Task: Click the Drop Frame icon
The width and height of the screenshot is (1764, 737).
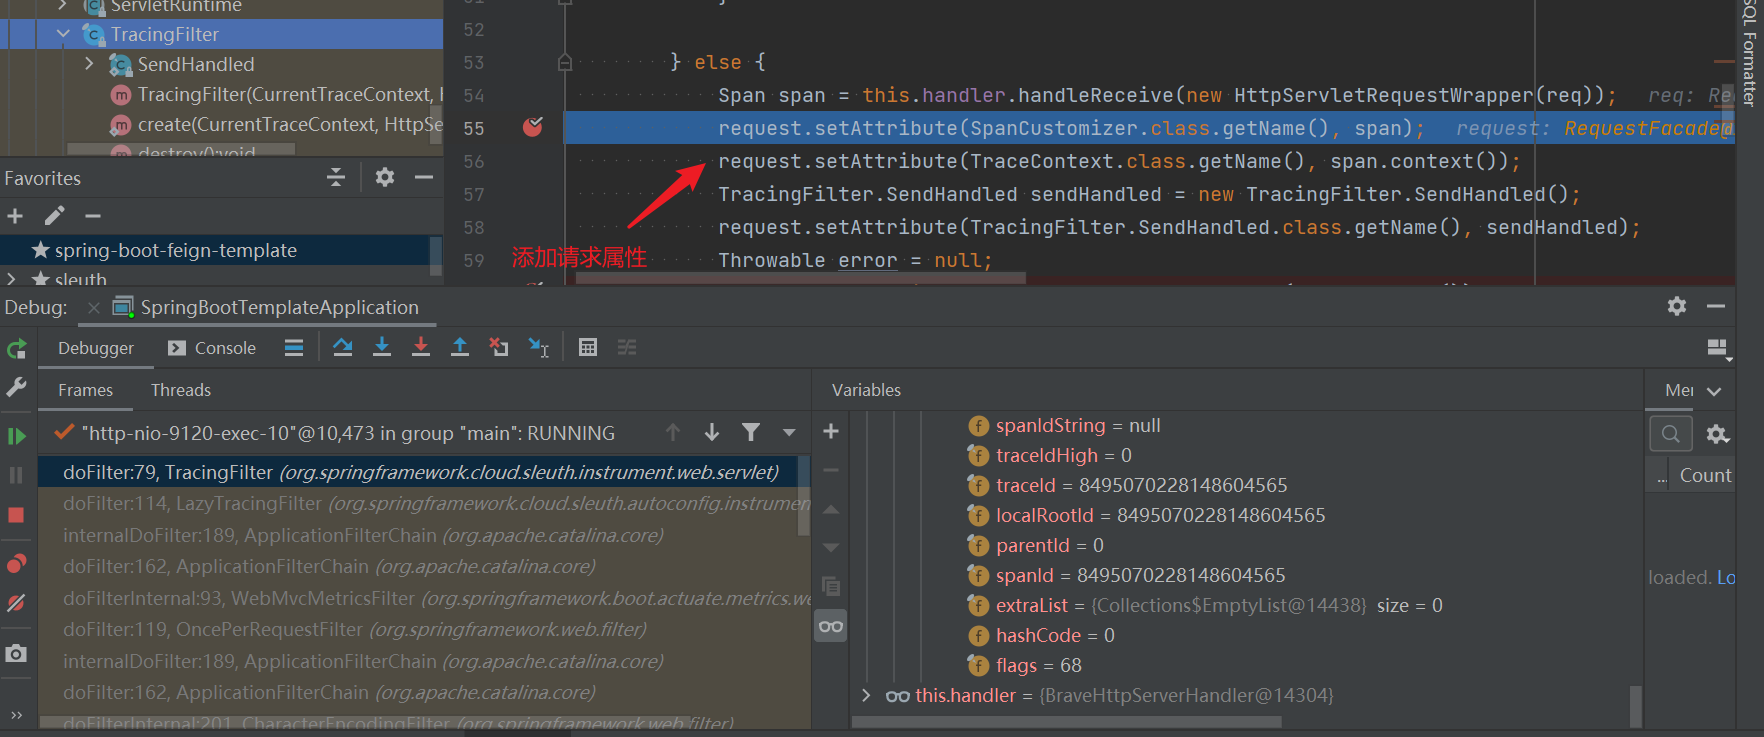Action: [x=499, y=347]
